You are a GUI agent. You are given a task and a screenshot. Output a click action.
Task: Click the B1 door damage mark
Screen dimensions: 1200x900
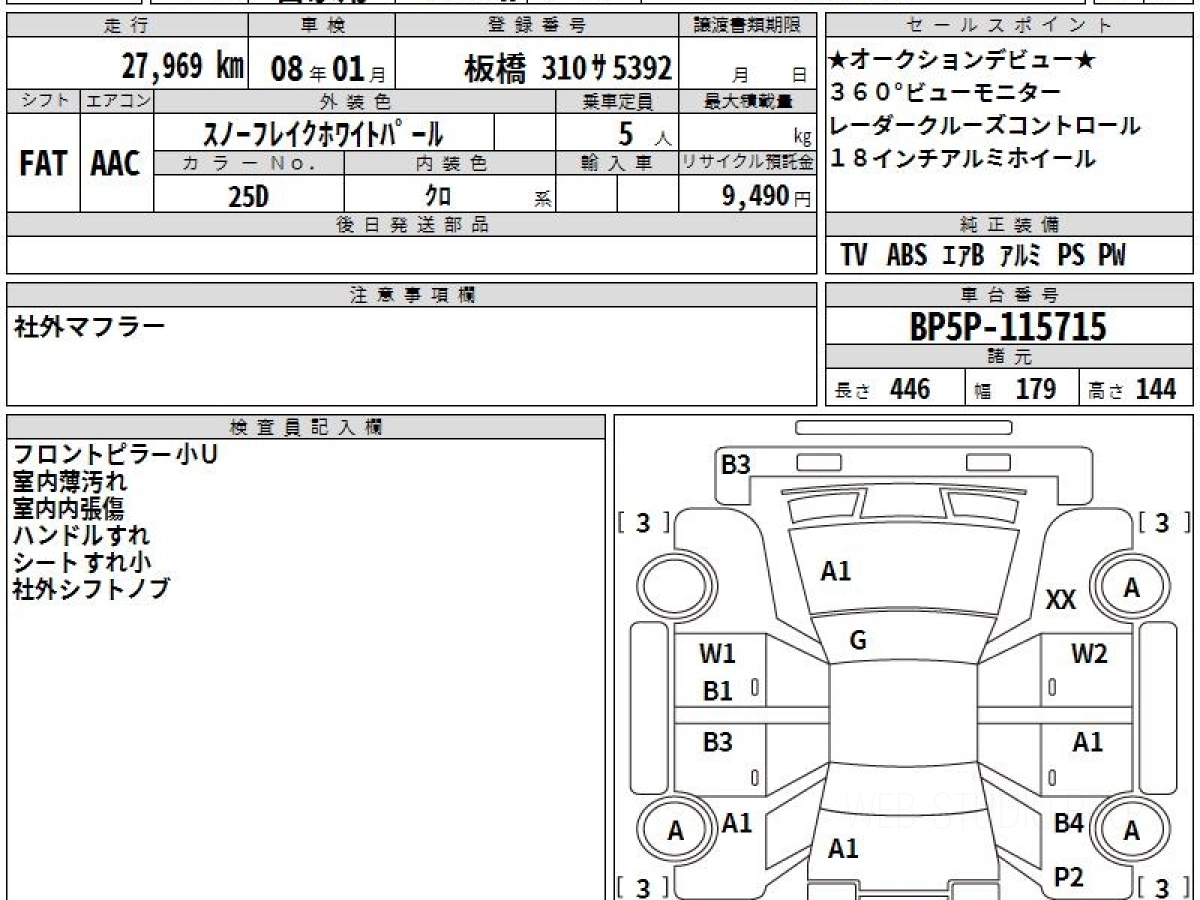(x=718, y=691)
